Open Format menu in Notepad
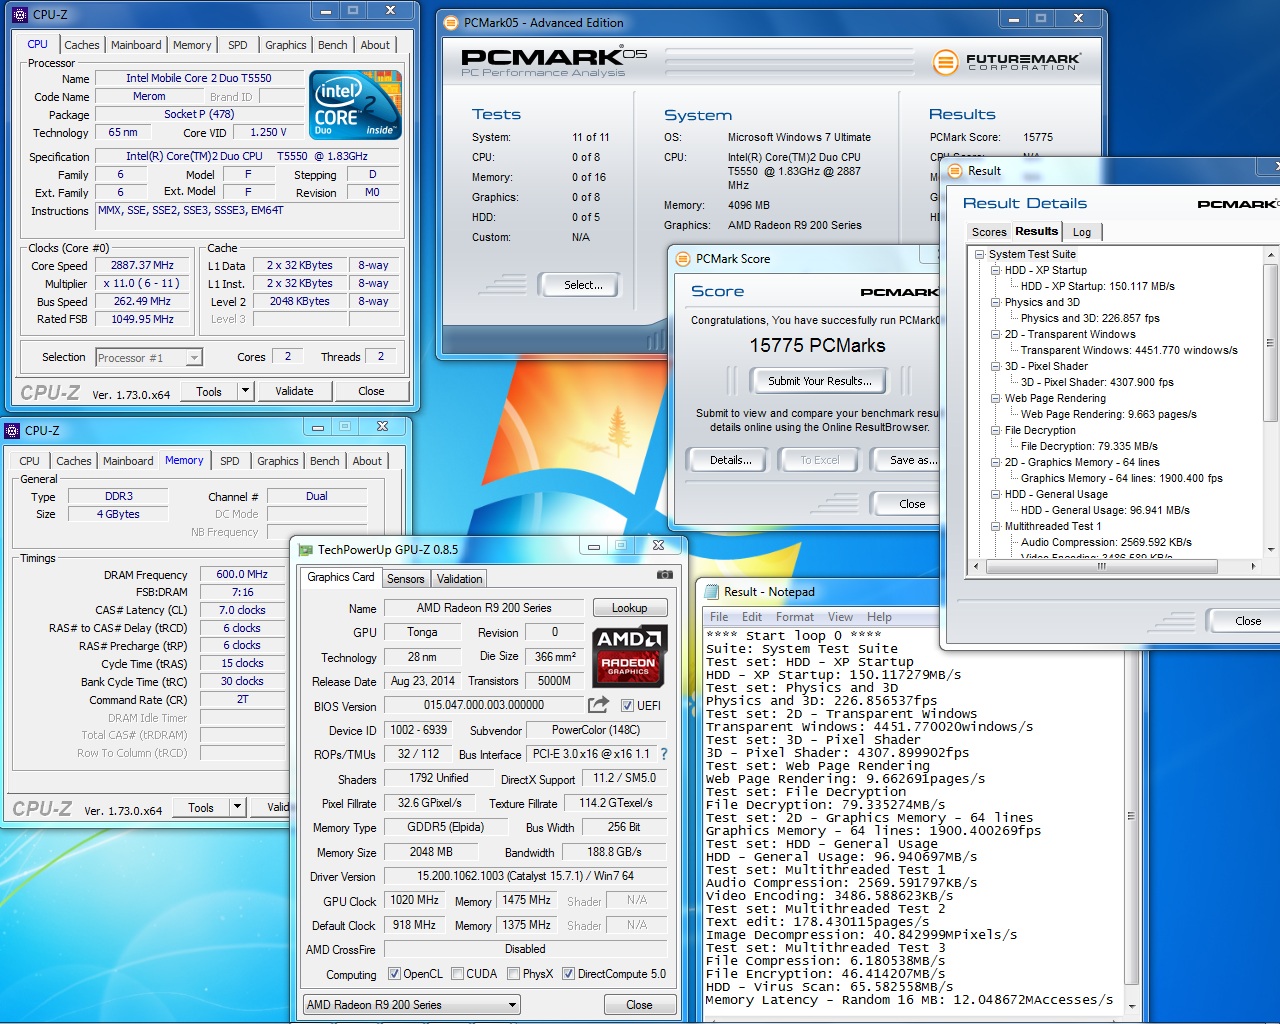Screen dimensions: 1280x1024 point(795,617)
